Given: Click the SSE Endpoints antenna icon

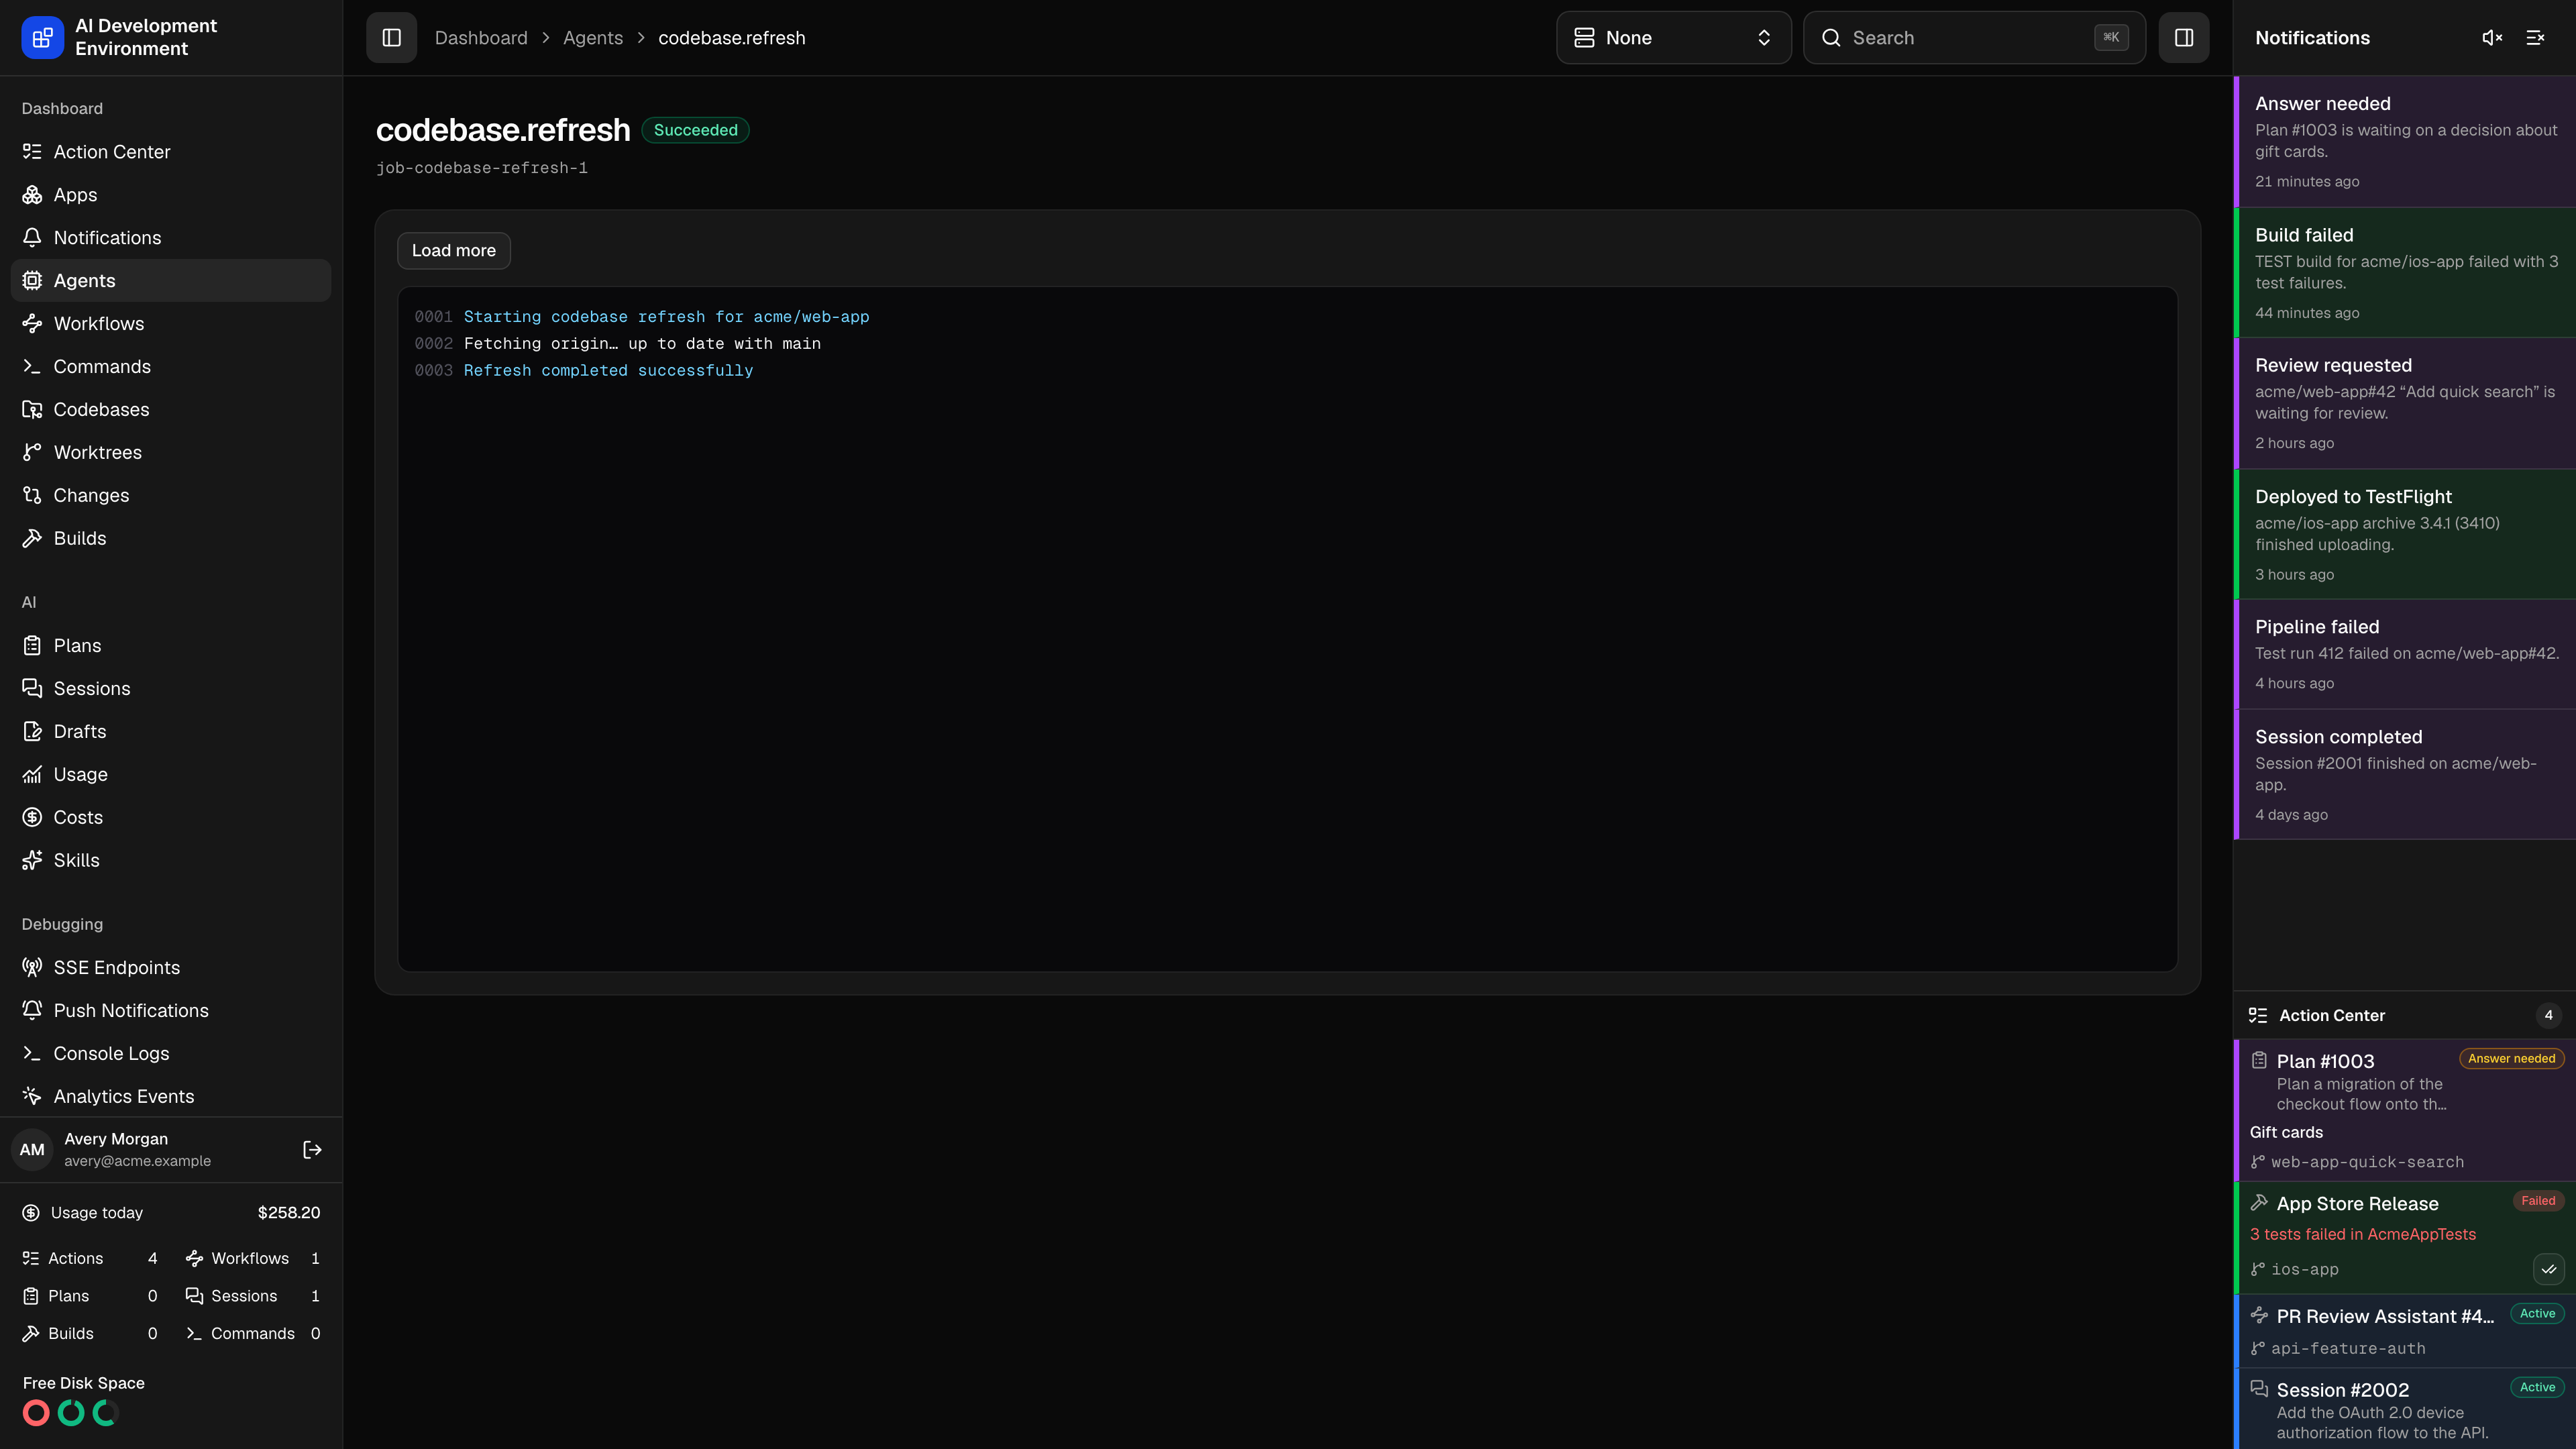Looking at the screenshot, I should [x=32, y=968].
